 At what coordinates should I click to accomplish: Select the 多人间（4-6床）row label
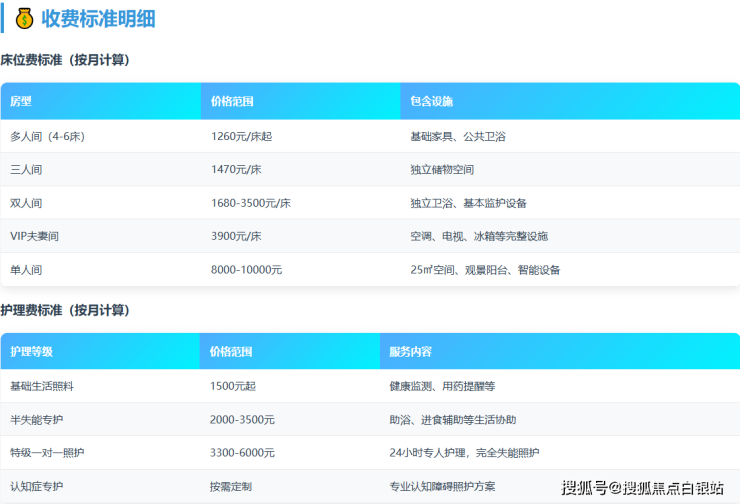coord(47,136)
